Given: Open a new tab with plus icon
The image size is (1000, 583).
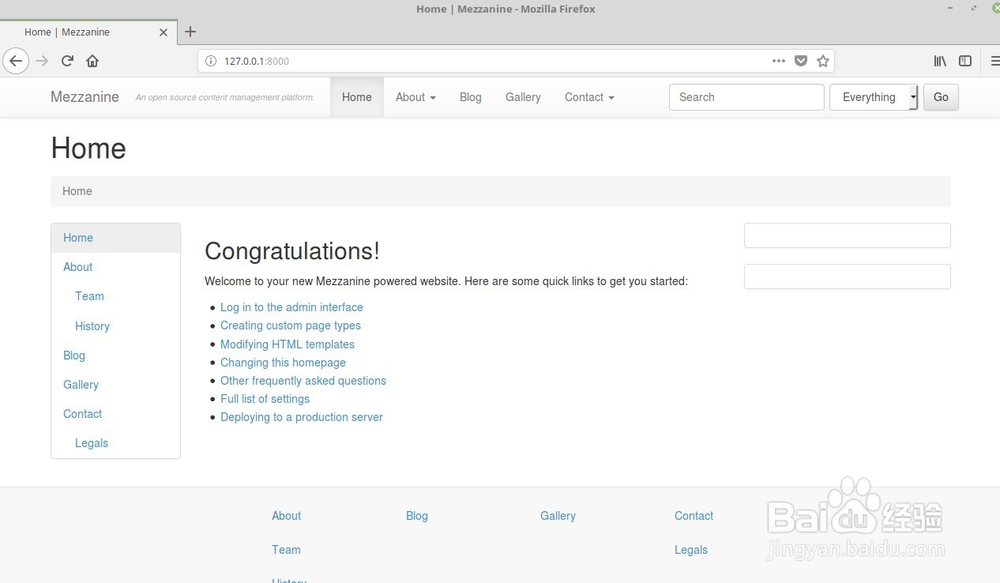Looking at the screenshot, I should pos(190,32).
